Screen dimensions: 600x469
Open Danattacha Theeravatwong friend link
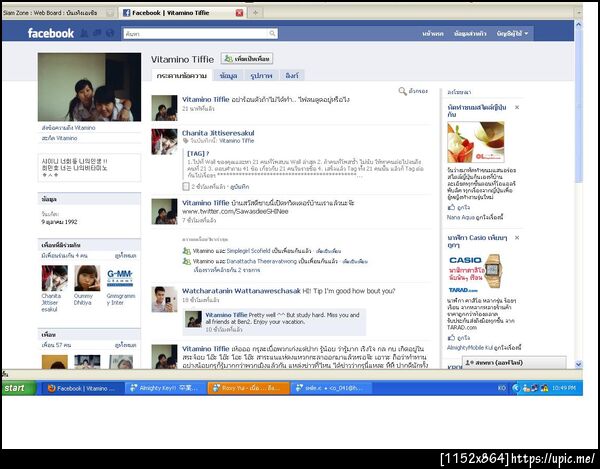tap(261, 261)
